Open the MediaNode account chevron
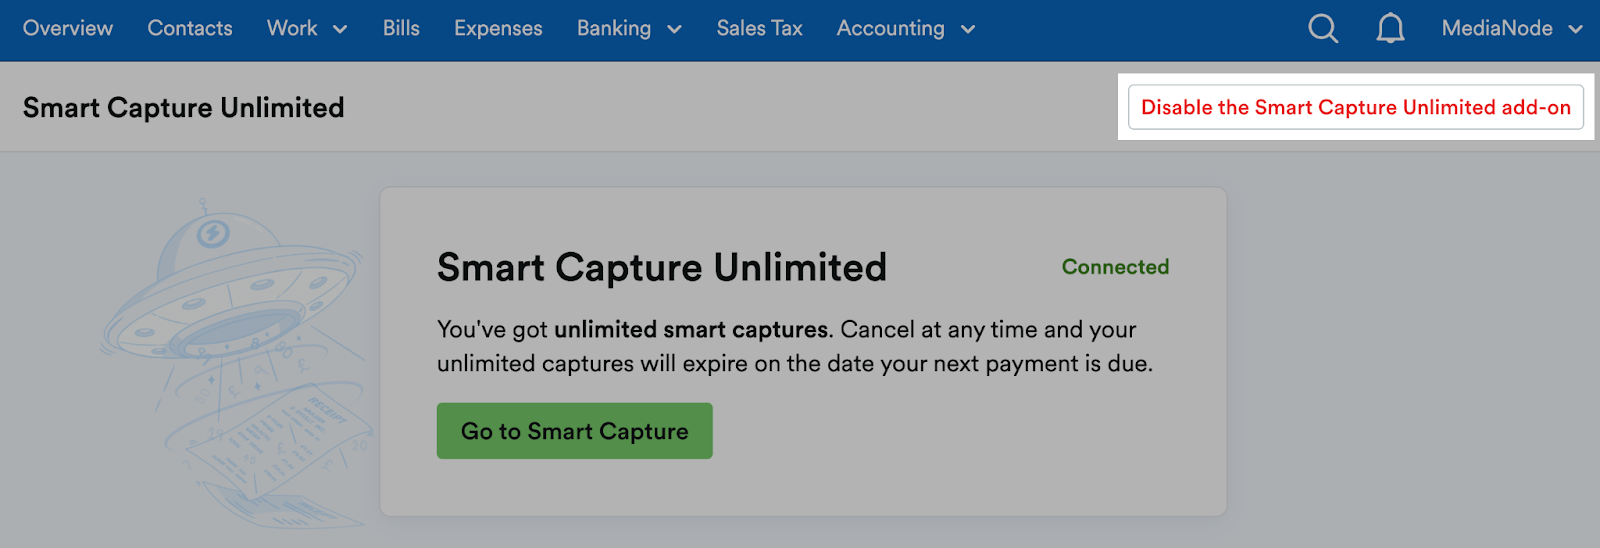Image resolution: width=1600 pixels, height=548 pixels. [x=1576, y=30]
